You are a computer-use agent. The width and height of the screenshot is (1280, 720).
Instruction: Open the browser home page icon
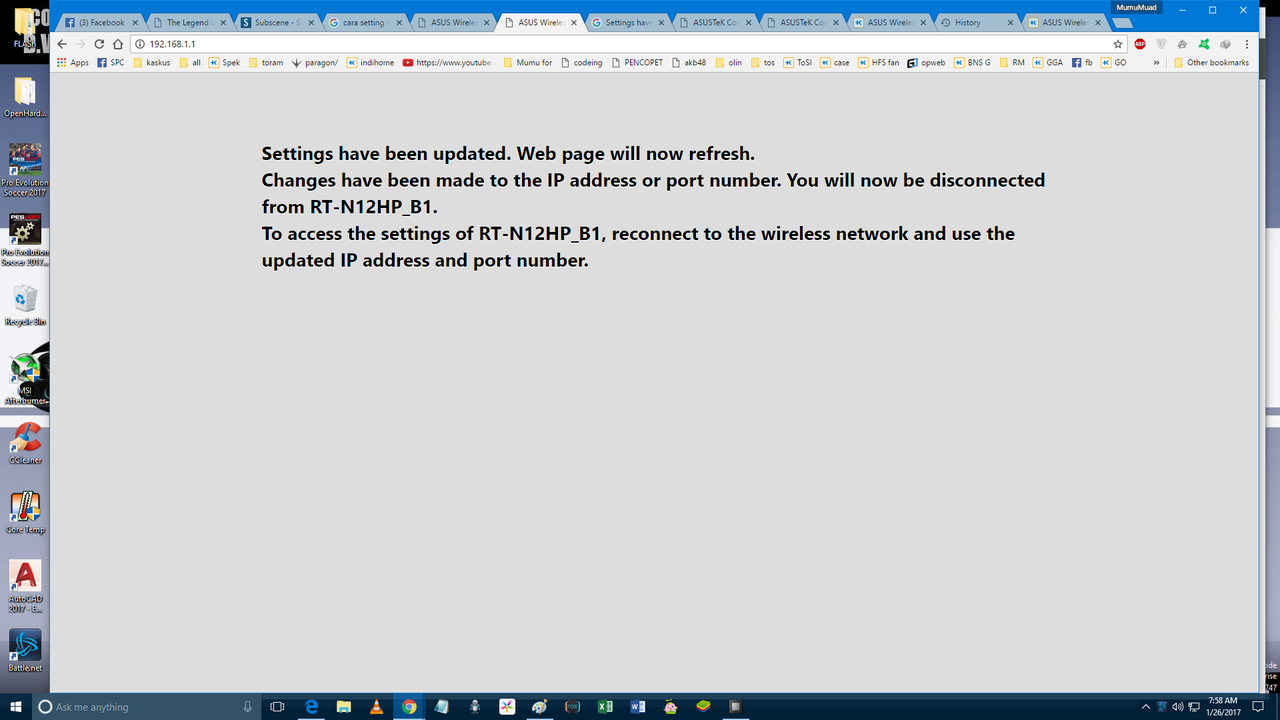[x=117, y=44]
